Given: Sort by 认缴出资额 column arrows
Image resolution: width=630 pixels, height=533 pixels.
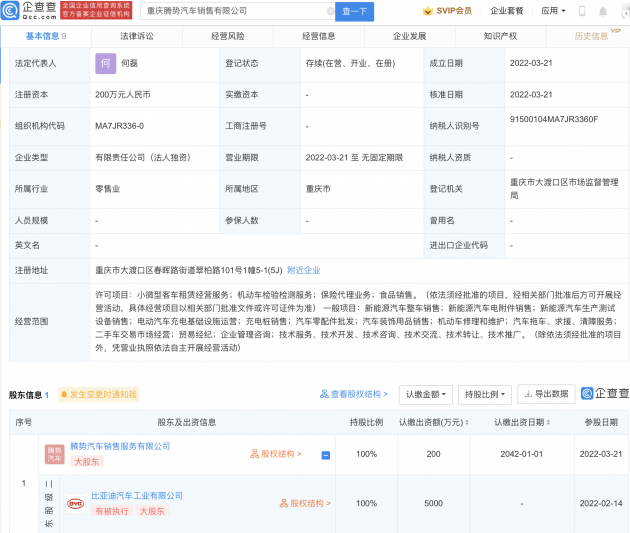Looking at the screenshot, I should [467, 422].
